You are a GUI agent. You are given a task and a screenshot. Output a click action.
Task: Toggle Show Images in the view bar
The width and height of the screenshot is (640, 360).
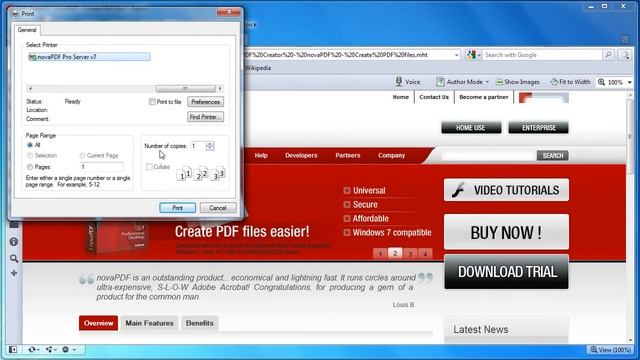click(x=518, y=82)
